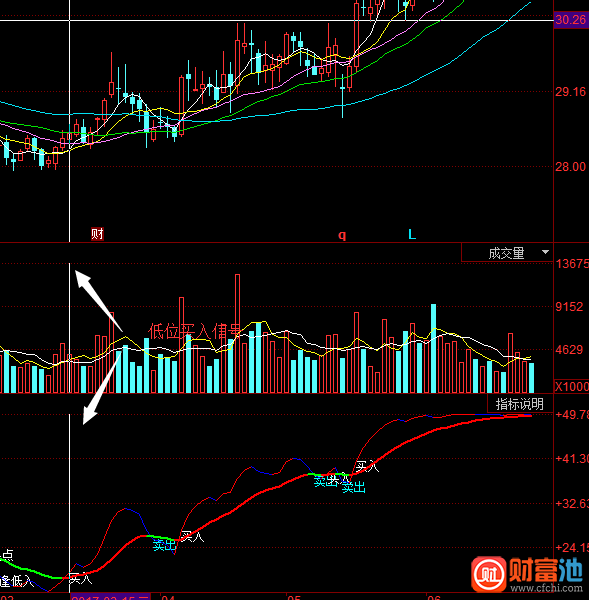Viewport: 589px width, 600px height.
Task: Click the upward-pointing white arrow annotation
Action: click(x=98, y=300)
